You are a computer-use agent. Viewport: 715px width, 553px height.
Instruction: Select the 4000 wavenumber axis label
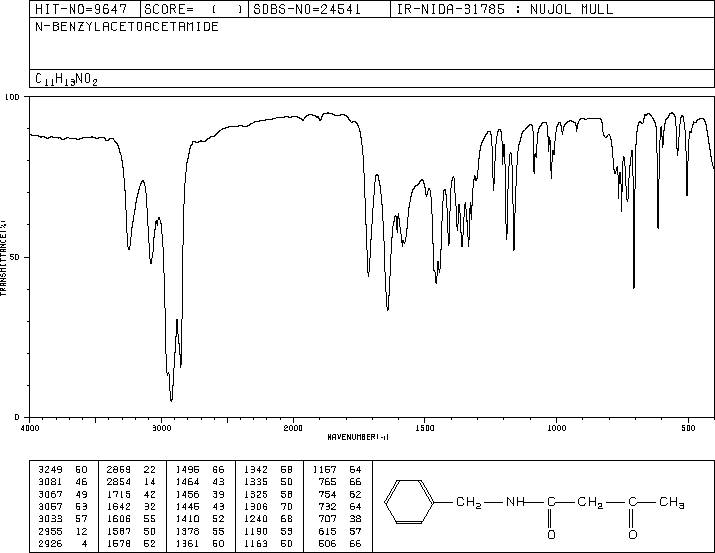[x=30, y=428]
